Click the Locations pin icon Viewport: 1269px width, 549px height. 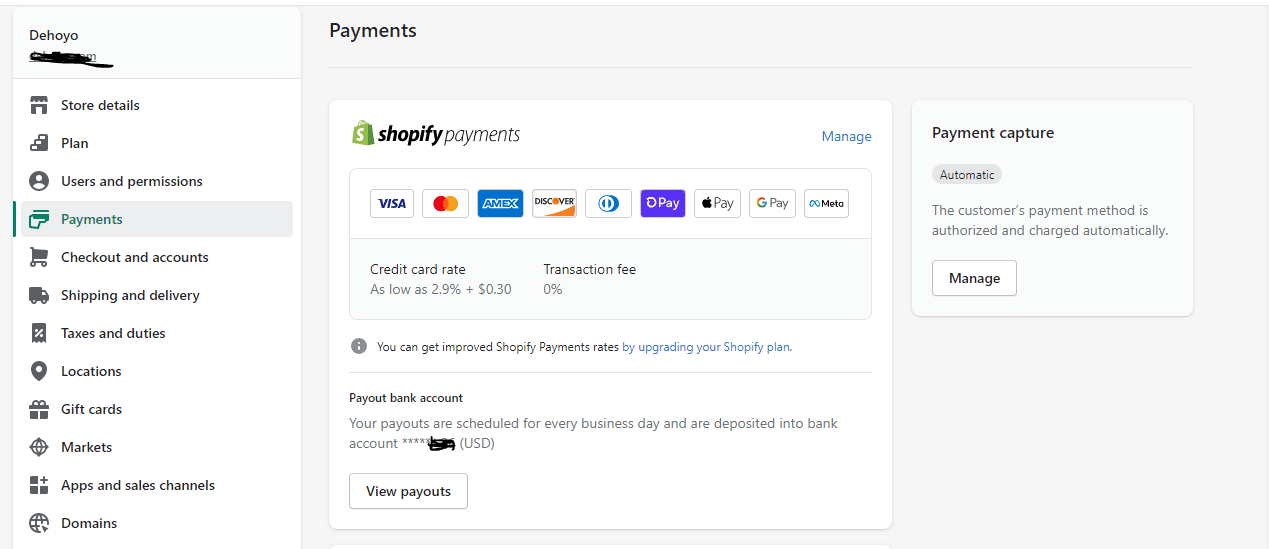[39, 371]
